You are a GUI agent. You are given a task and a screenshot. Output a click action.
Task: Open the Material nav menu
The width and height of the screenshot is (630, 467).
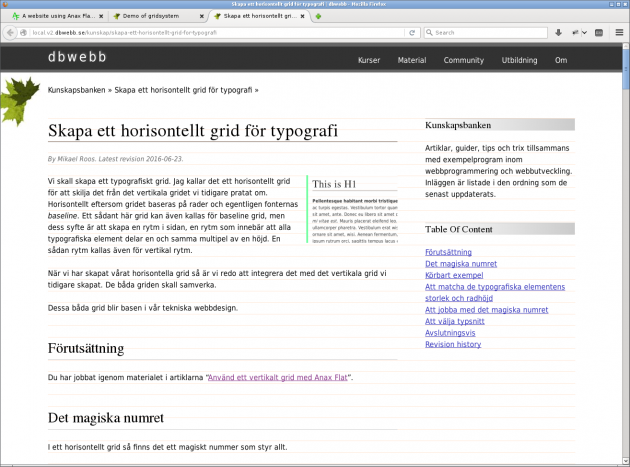click(x=412, y=60)
